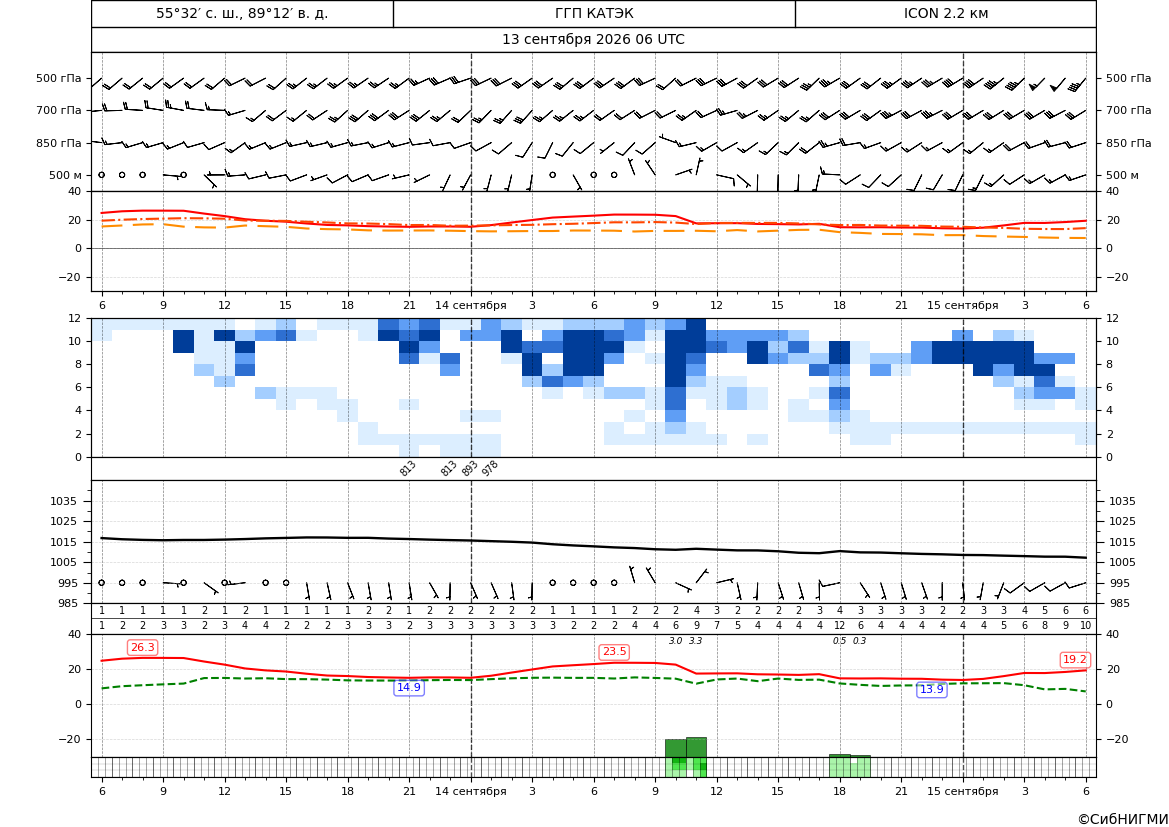Click the 13 сентября 2026 06 UTC title
The height and width of the screenshot is (827, 1169).
[593, 40]
